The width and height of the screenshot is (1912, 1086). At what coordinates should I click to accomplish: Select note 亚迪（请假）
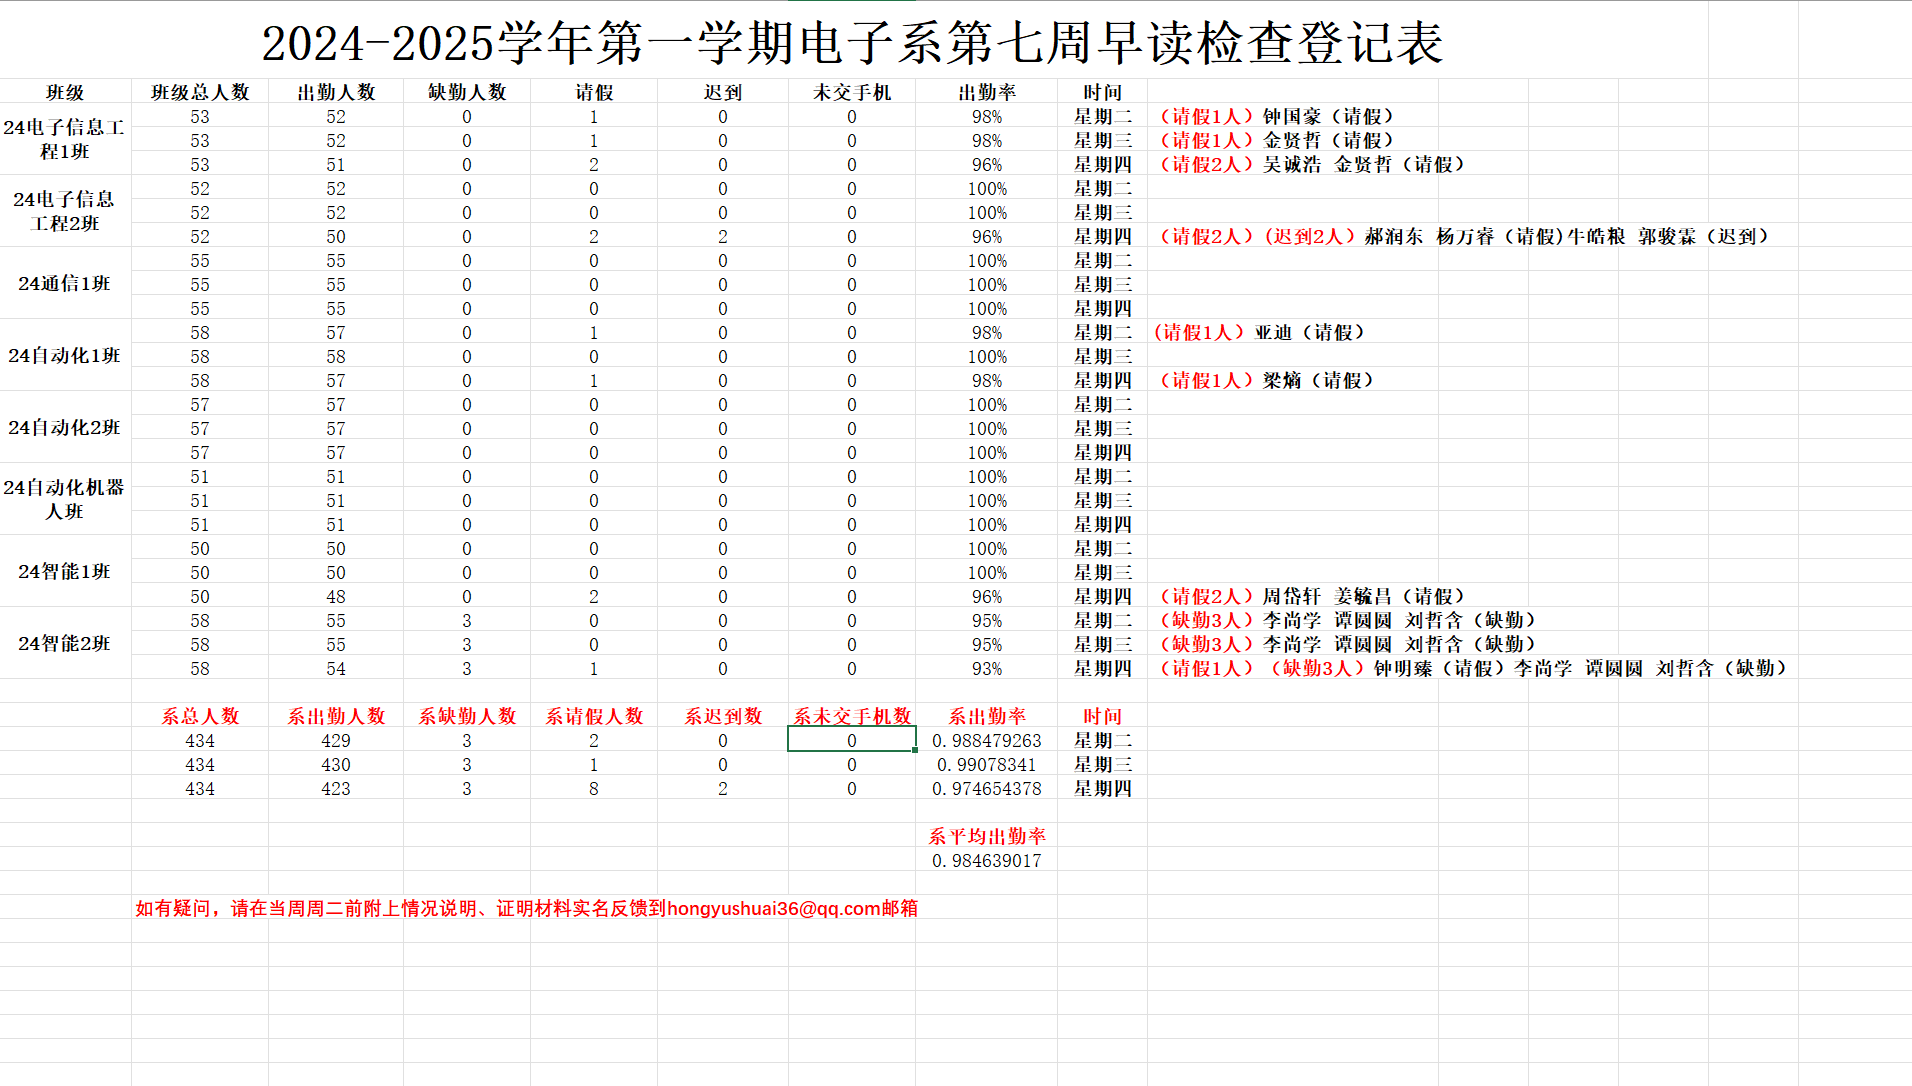(x=1260, y=333)
